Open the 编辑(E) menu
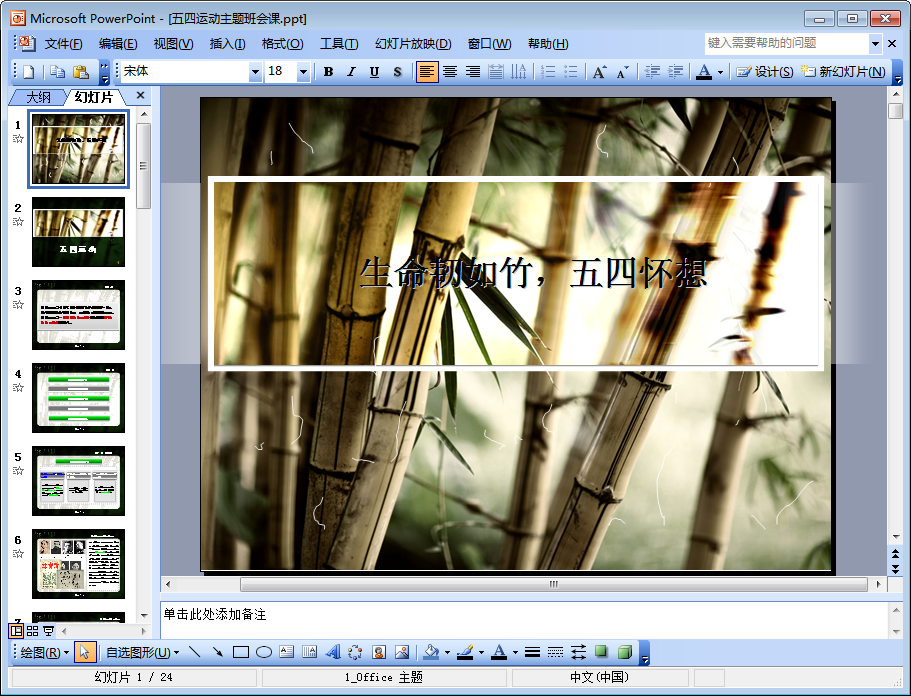 tap(118, 44)
